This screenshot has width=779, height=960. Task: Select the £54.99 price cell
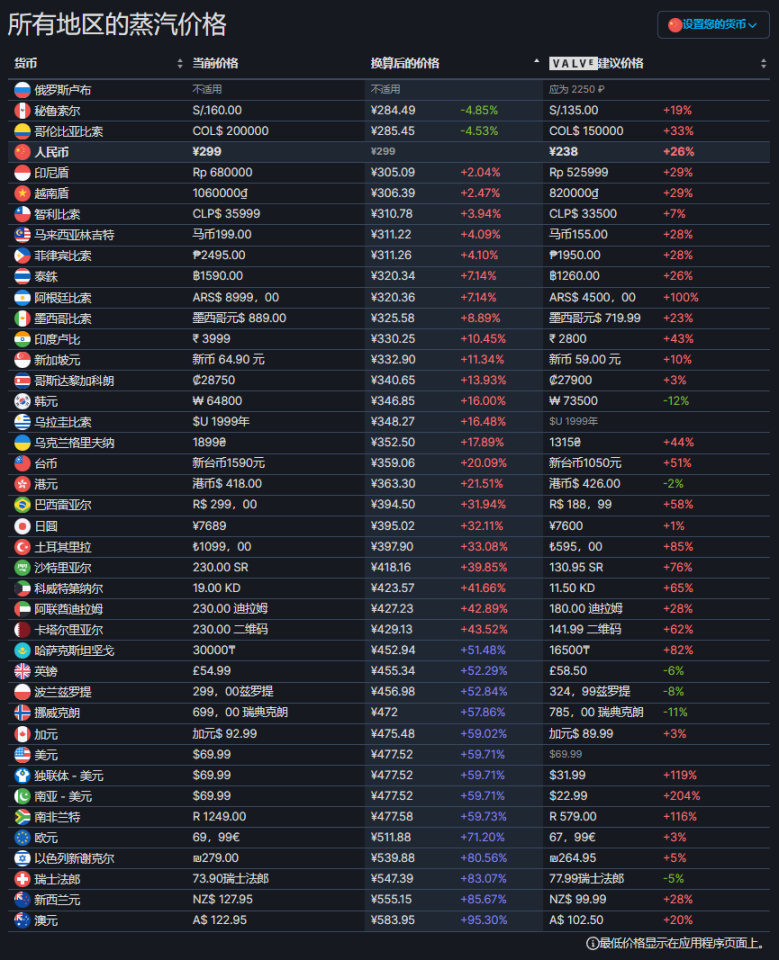tap(211, 671)
